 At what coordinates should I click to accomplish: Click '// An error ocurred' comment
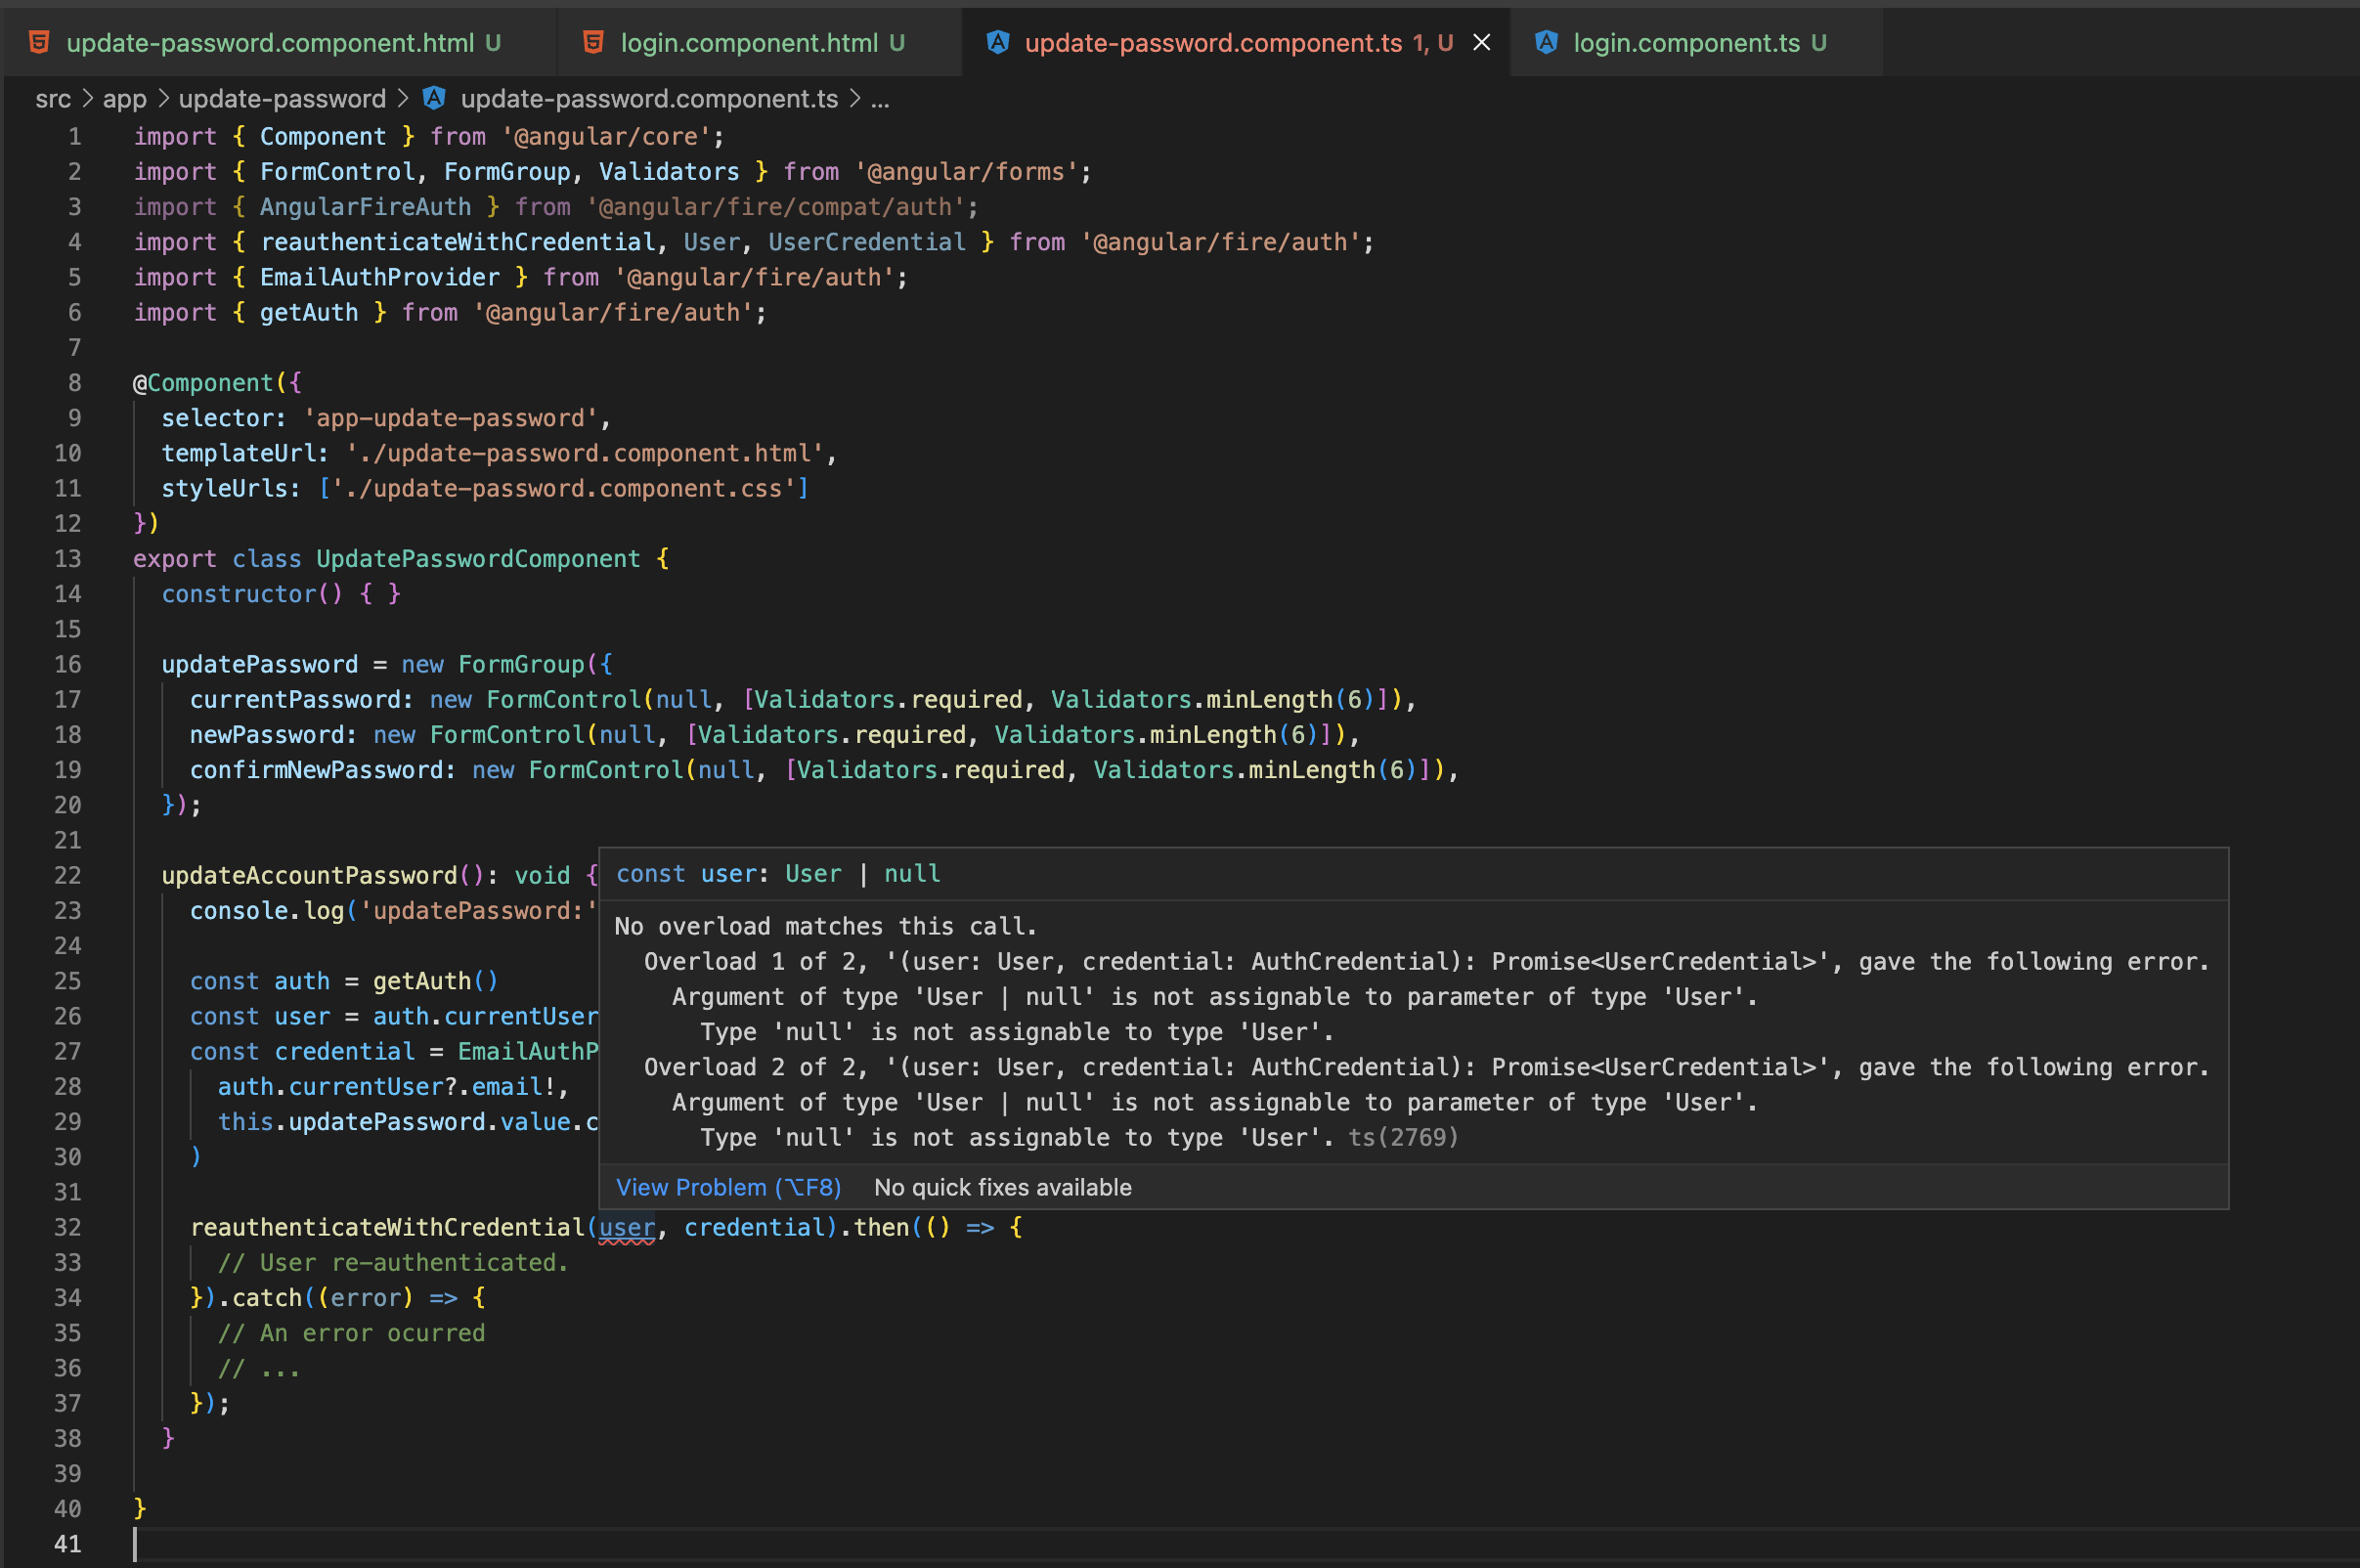point(351,1333)
